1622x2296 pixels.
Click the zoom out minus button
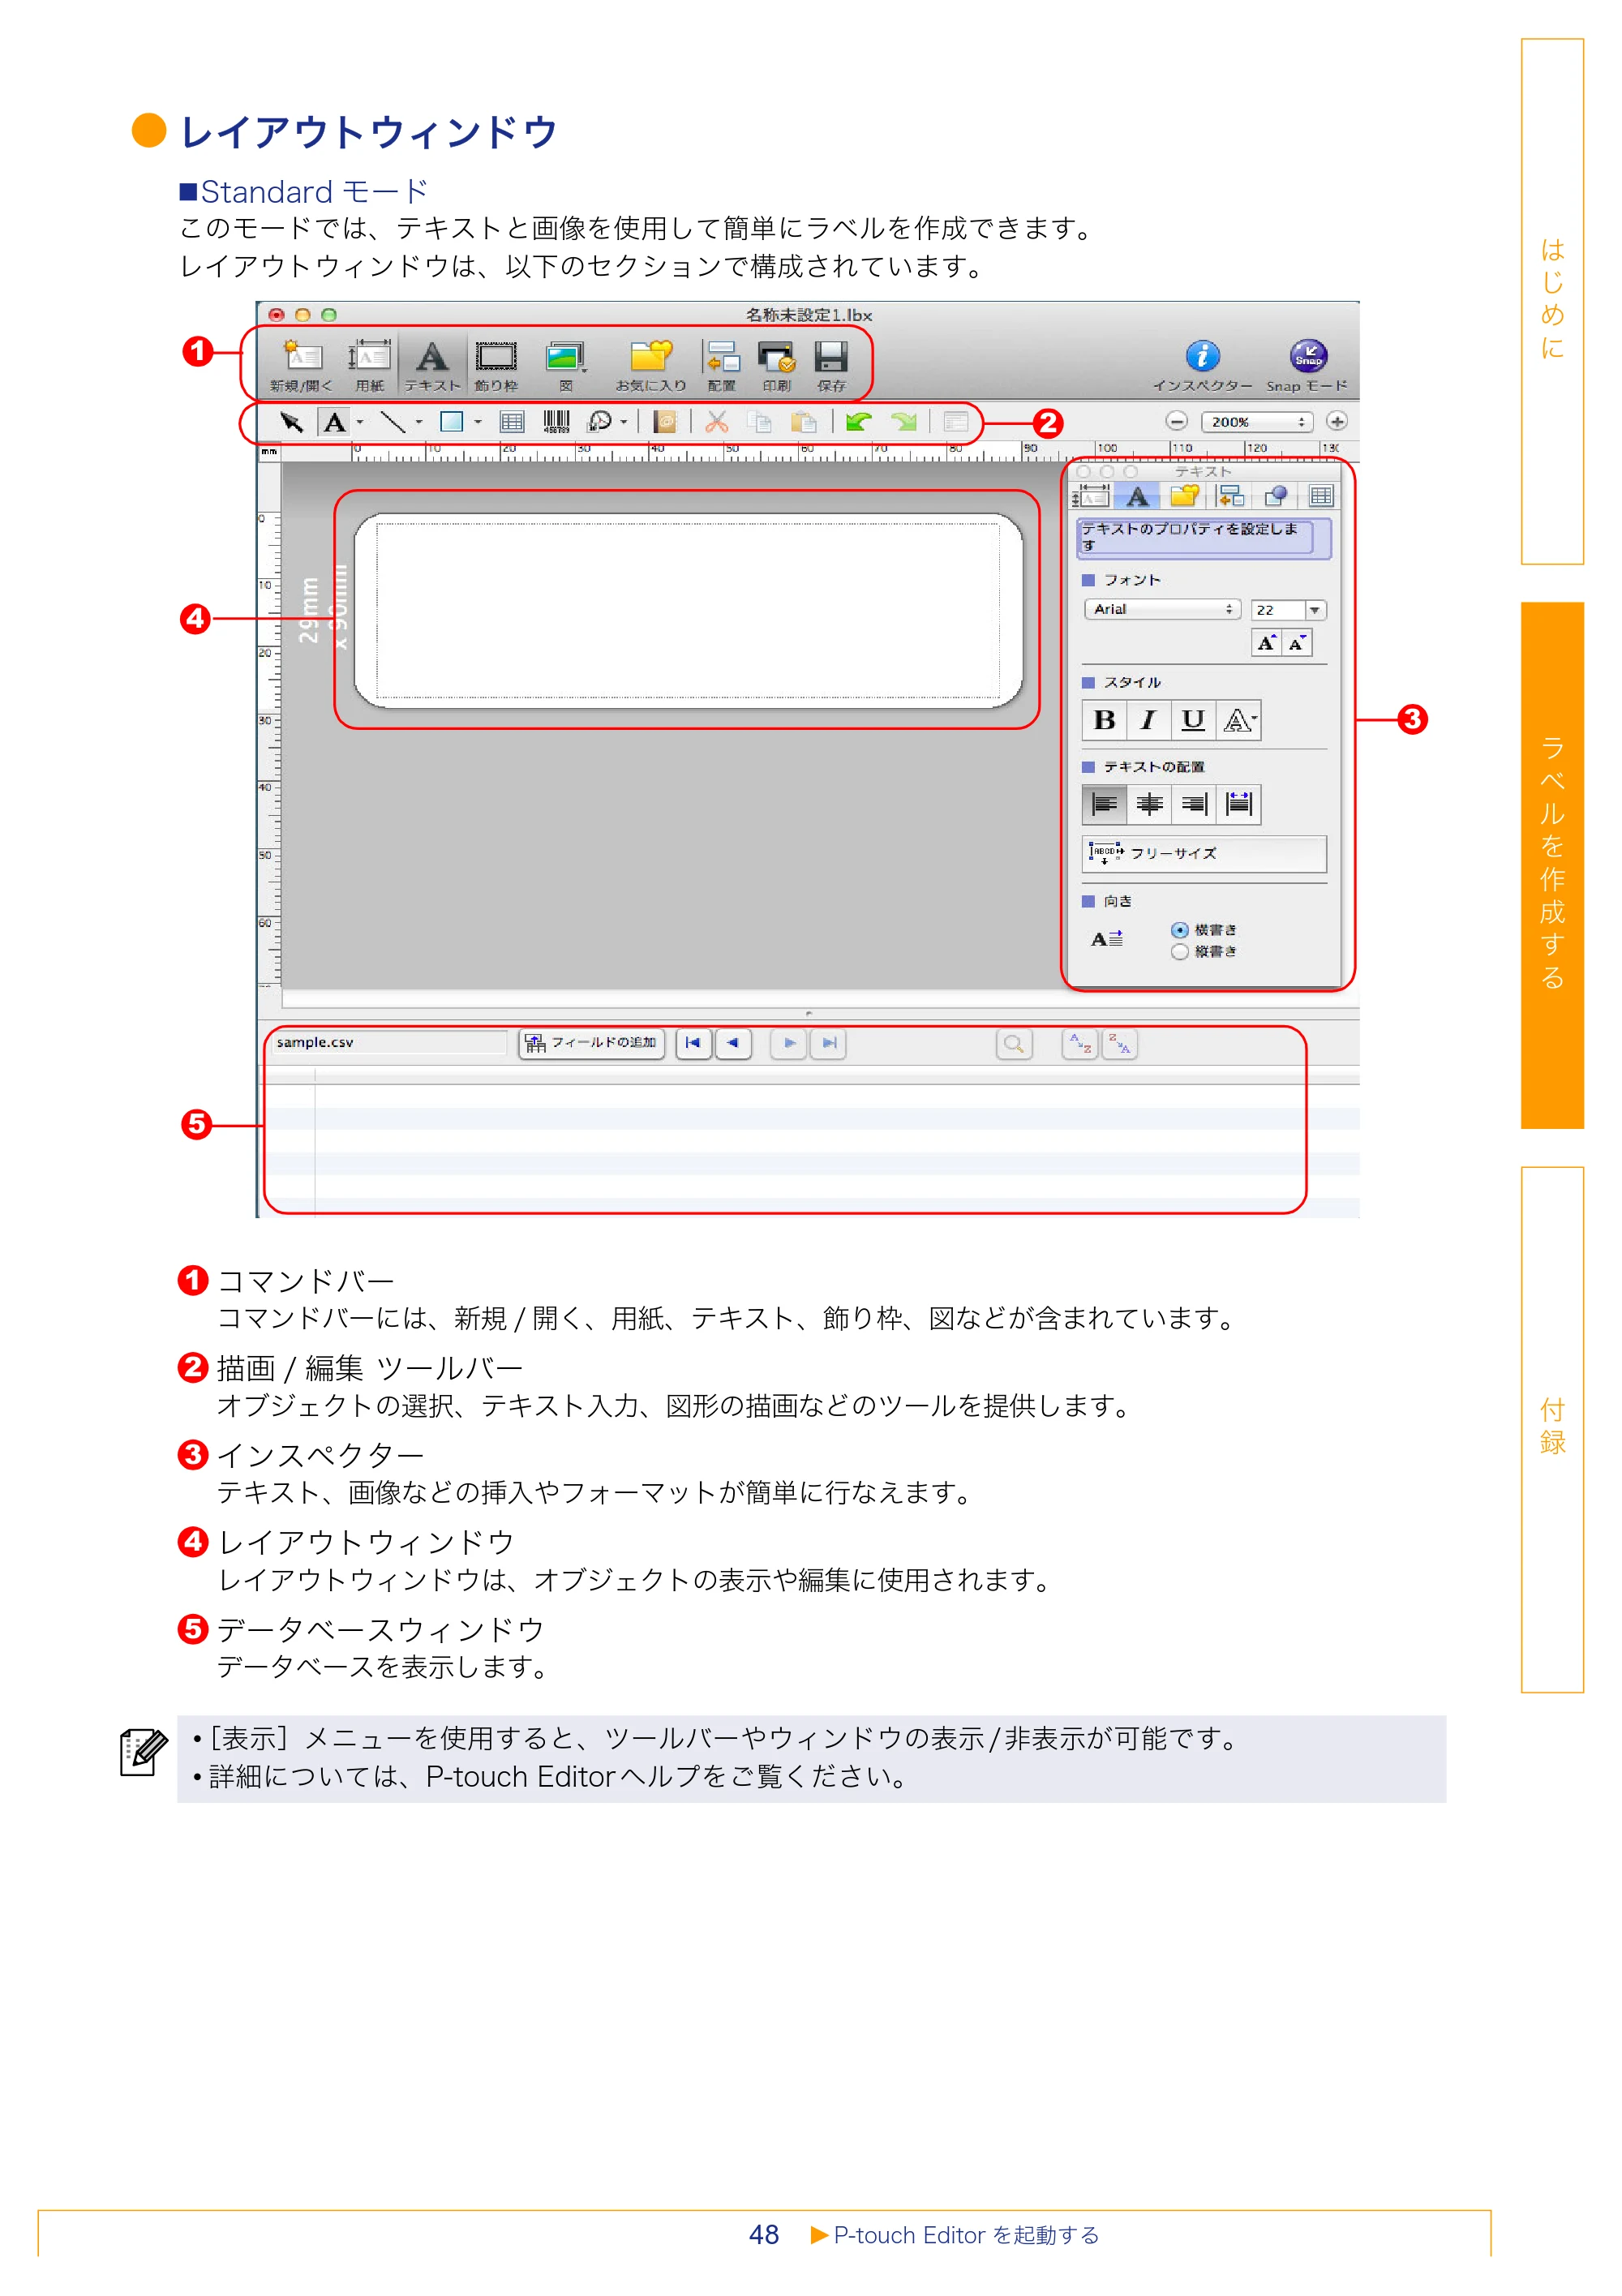pos(1177,422)
